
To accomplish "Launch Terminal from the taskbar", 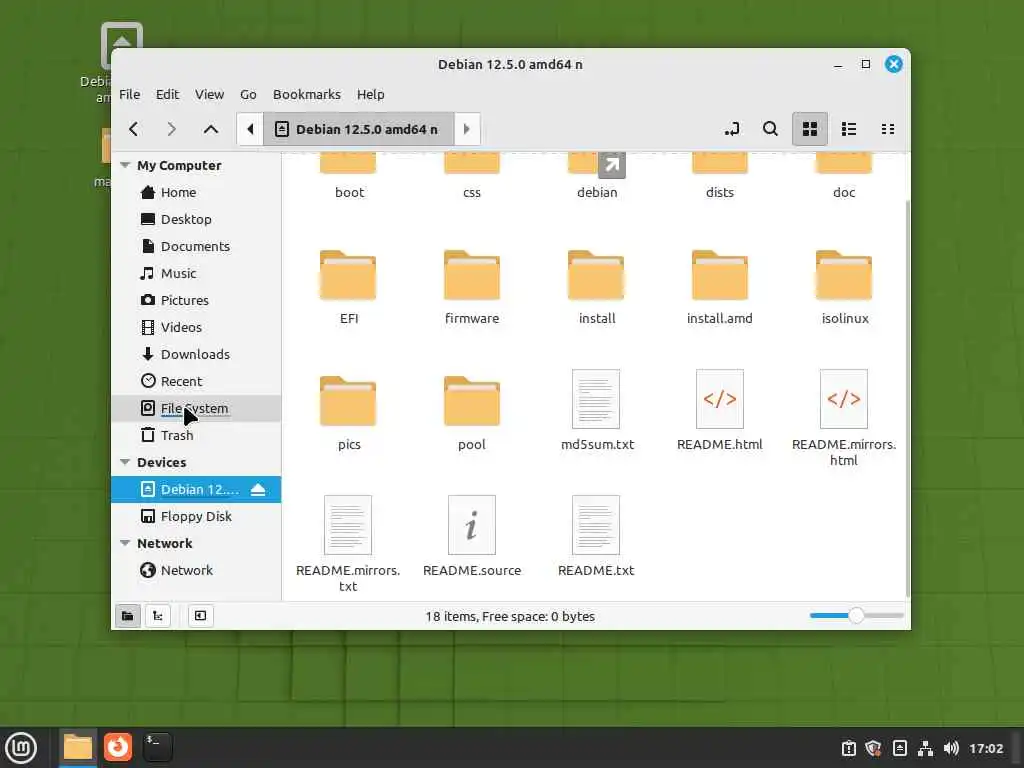I will pyautogui.click(x=158, y=747).
